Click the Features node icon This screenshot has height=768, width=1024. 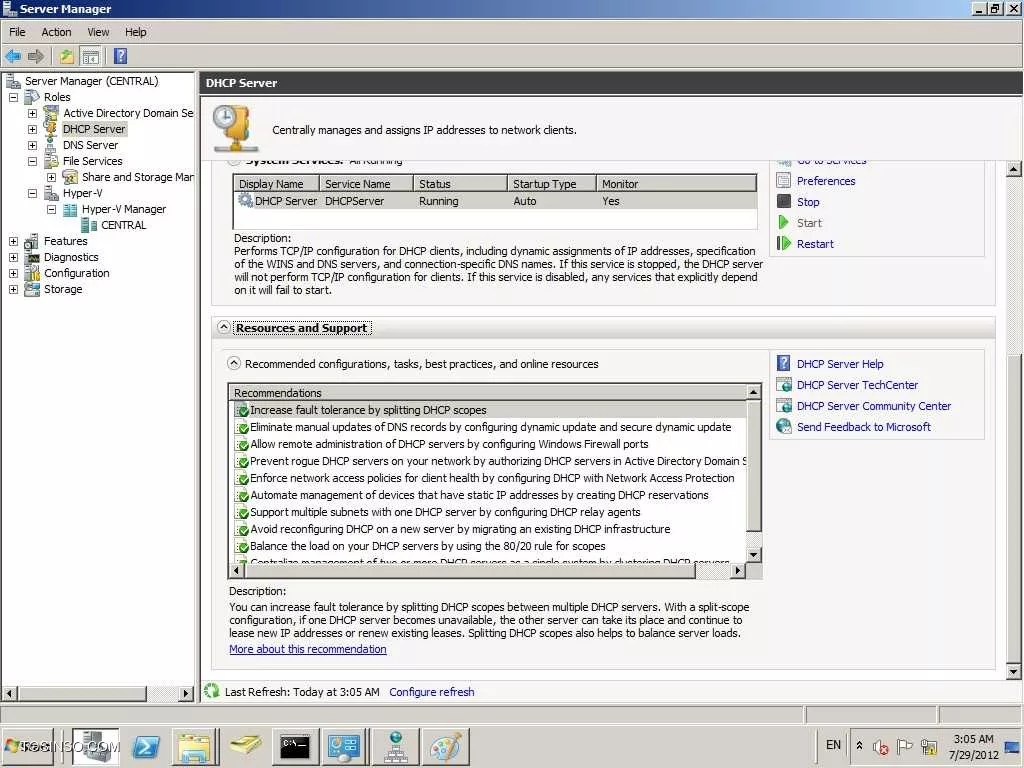tap(31, 242)
